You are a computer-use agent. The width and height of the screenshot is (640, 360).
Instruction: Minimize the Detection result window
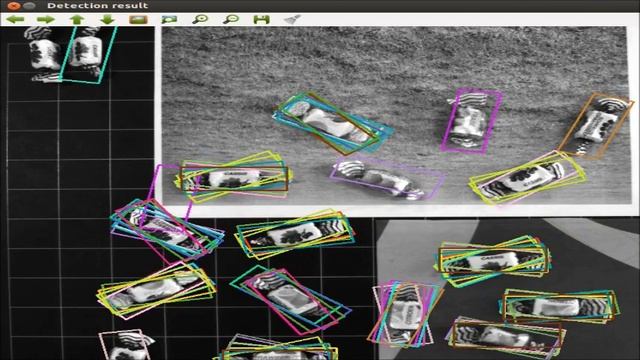[x=29, y=6]
